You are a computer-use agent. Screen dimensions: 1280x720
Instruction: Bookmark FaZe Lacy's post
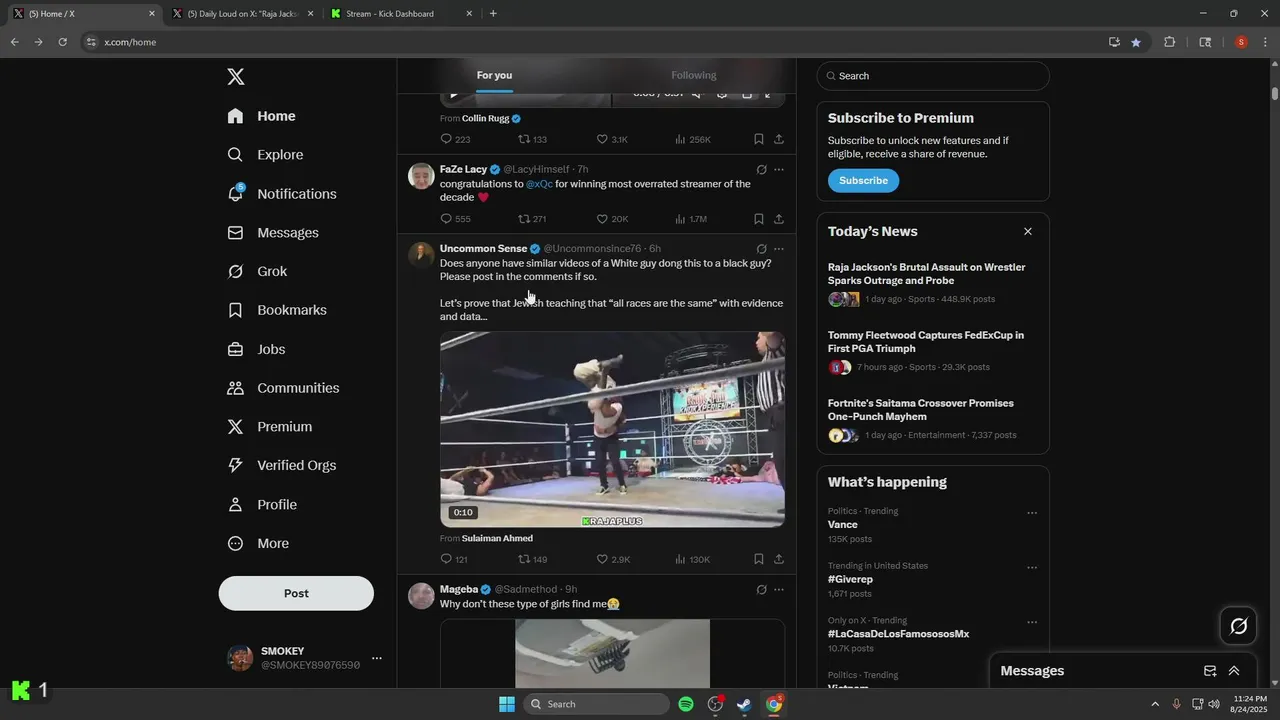pyautogui.click(x=759, y=219)
